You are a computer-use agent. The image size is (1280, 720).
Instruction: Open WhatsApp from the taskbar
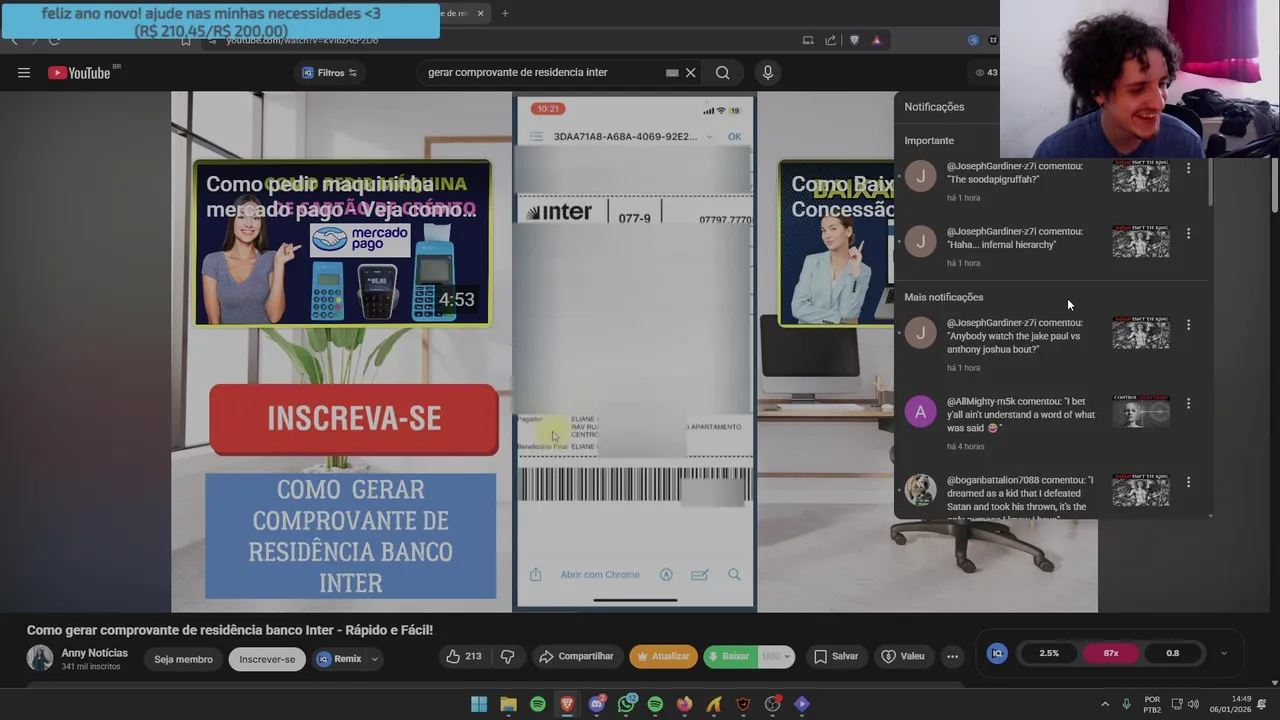pyautogui.click(x=626, y=704)
